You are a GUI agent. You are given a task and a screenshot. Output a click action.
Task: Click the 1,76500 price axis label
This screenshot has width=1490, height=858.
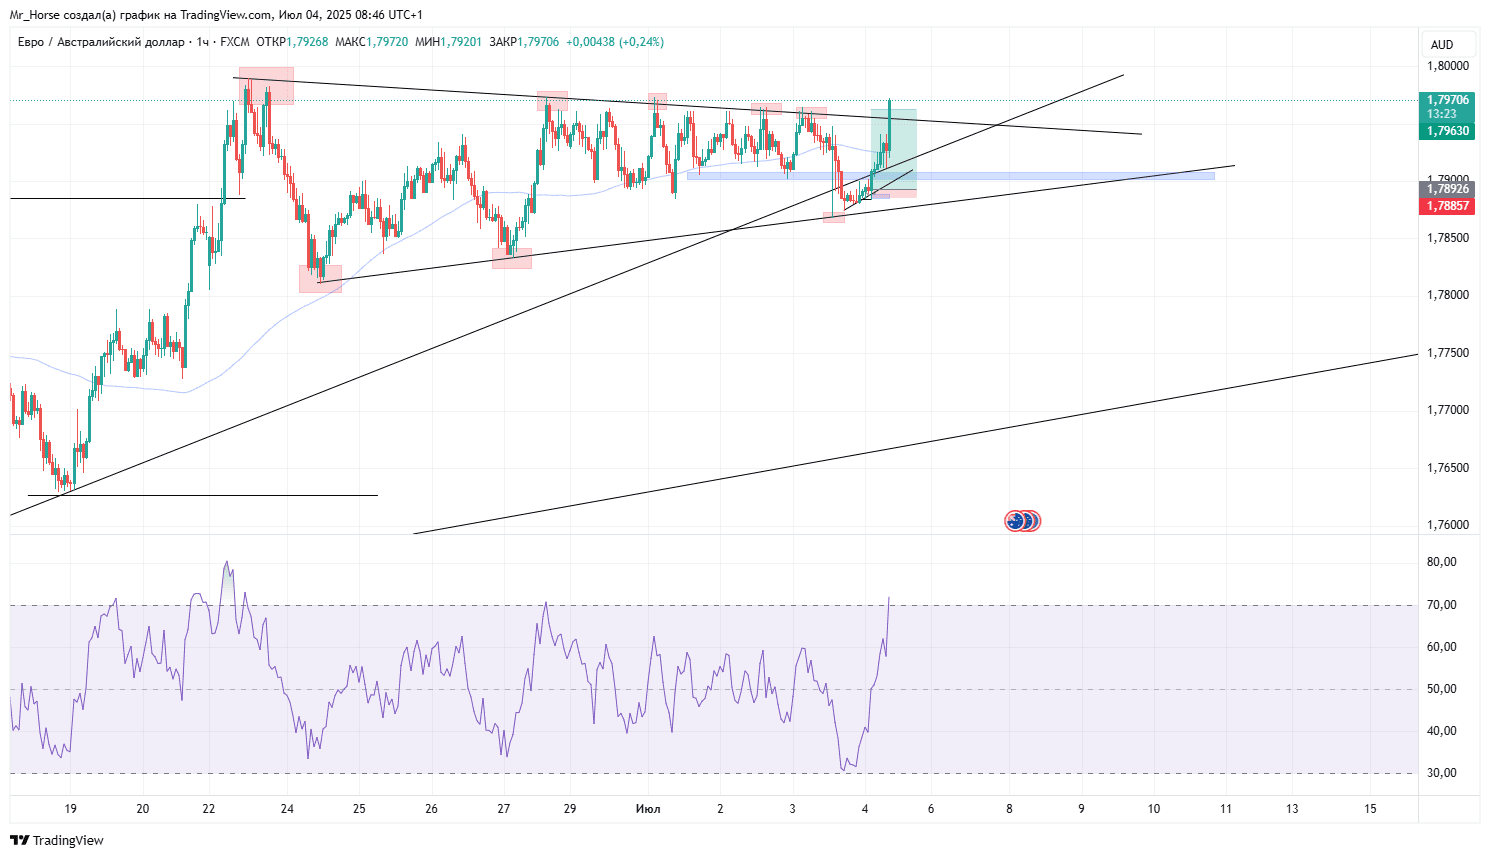tap(1448, 468)
